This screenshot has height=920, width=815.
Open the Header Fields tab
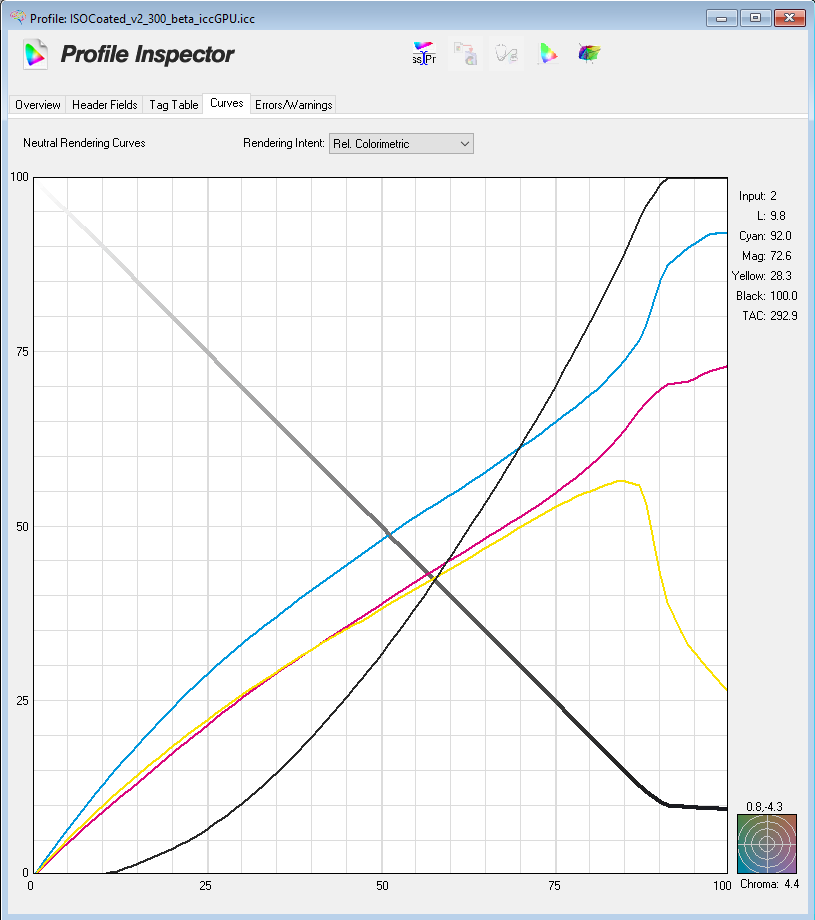pyautogui.click(x=103, y=104)
